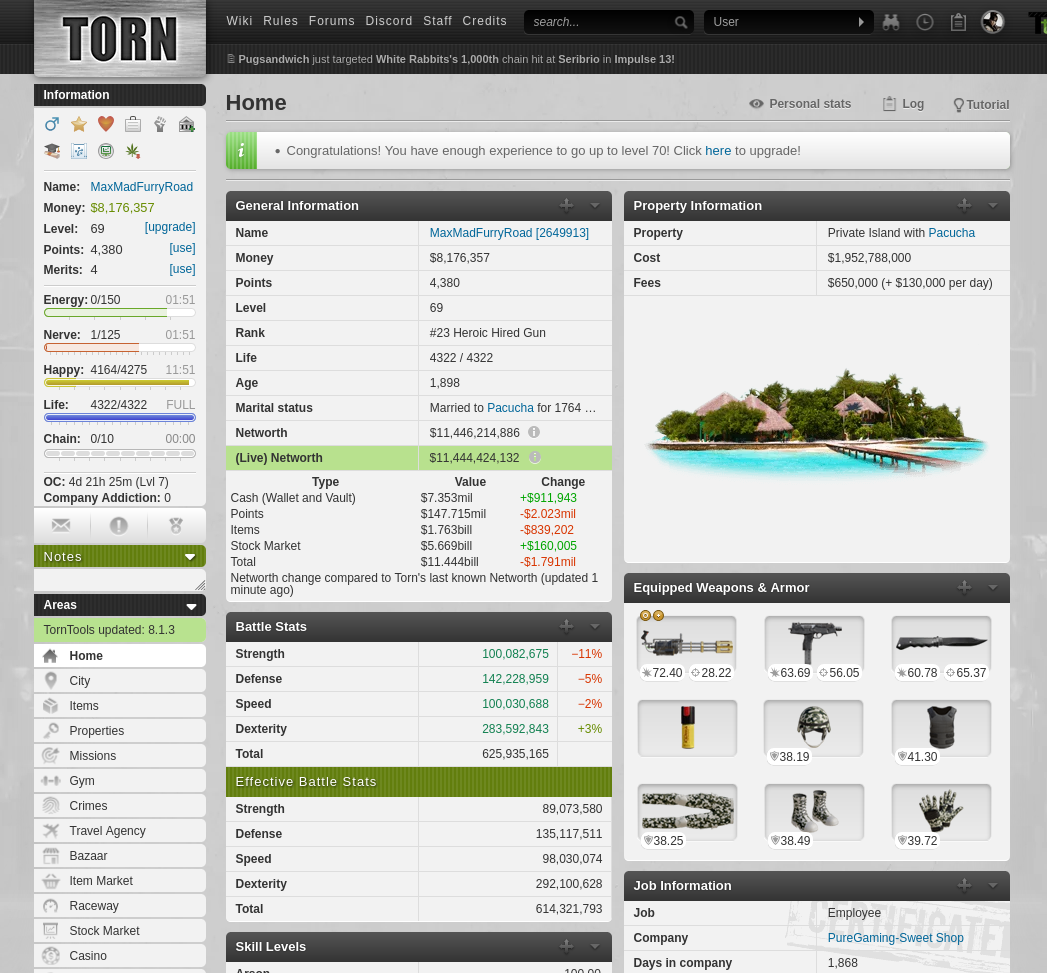1047x973 pixels.
Task: Use the binoculars search icon in header
Action: pos(890,22)
